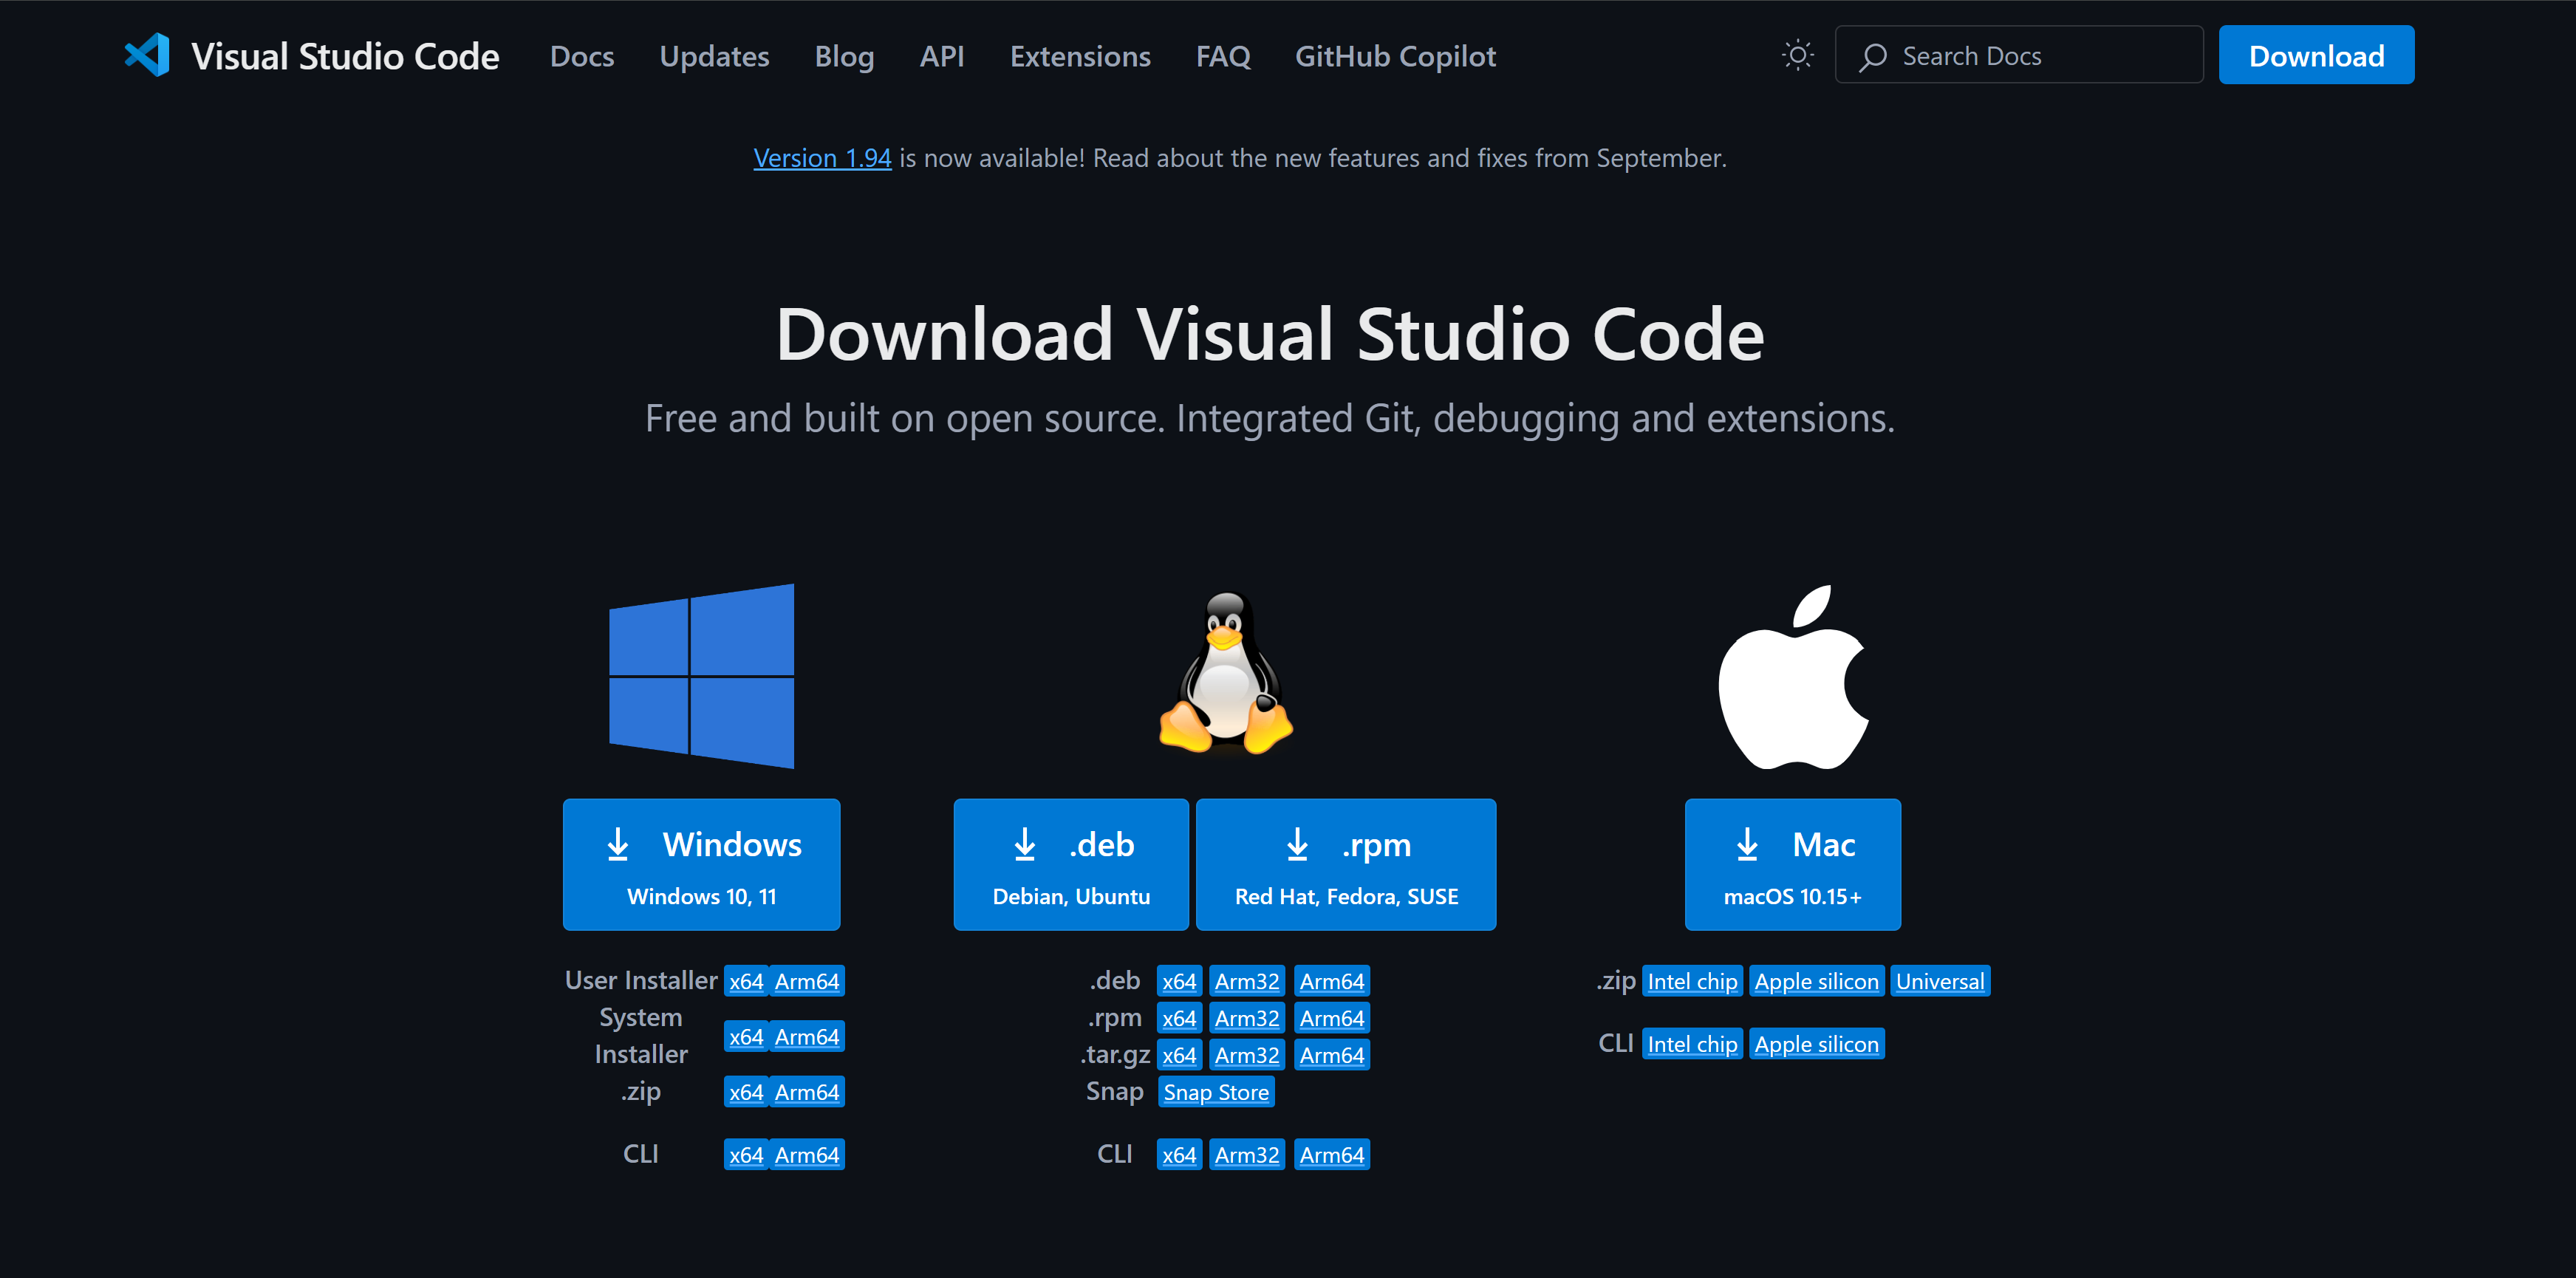The height and width of the screenshot is (1278, 2576).
Task: Click into the Search Docs field
Action: 2019,55
